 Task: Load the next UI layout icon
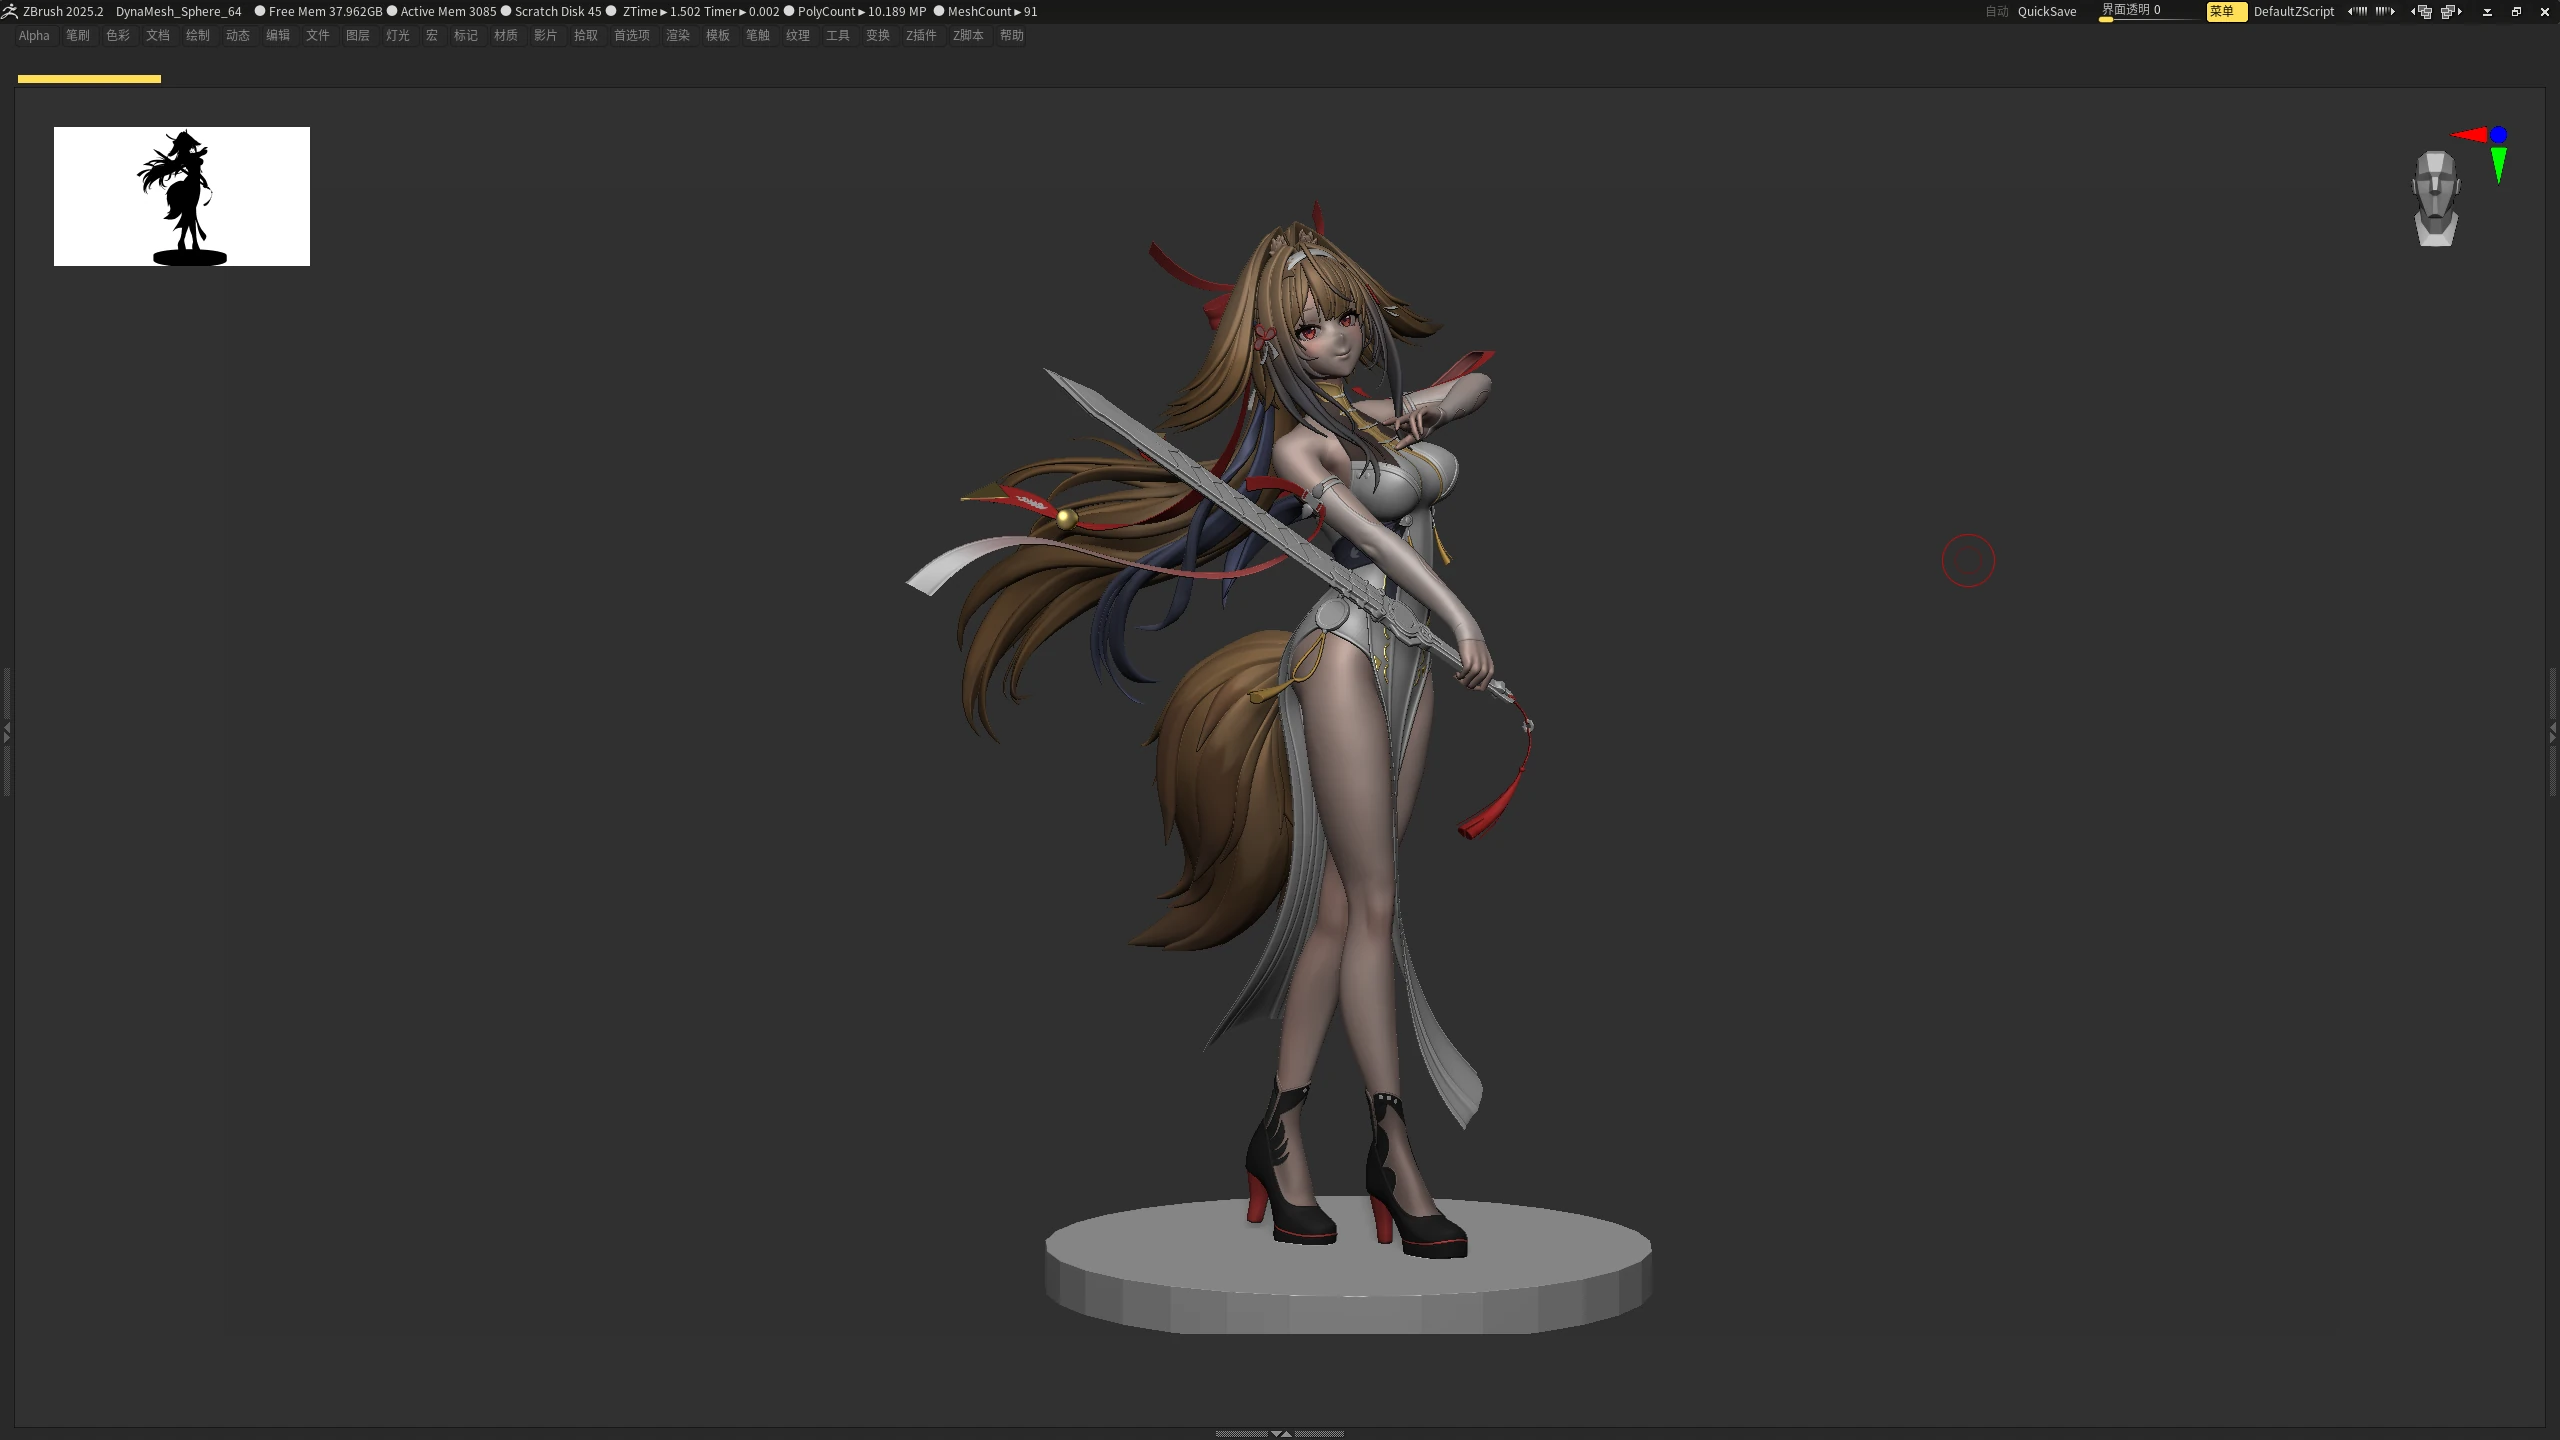[x=2451, y=11]
